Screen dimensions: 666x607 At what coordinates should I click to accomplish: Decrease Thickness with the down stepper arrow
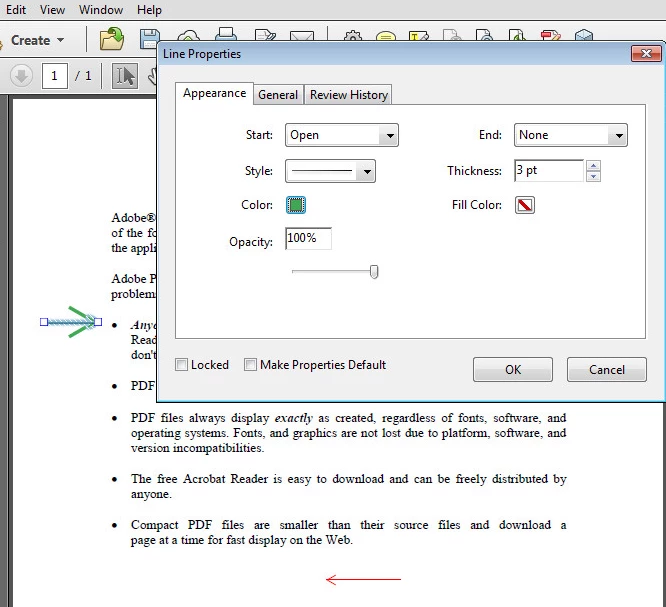coord(593,176)
